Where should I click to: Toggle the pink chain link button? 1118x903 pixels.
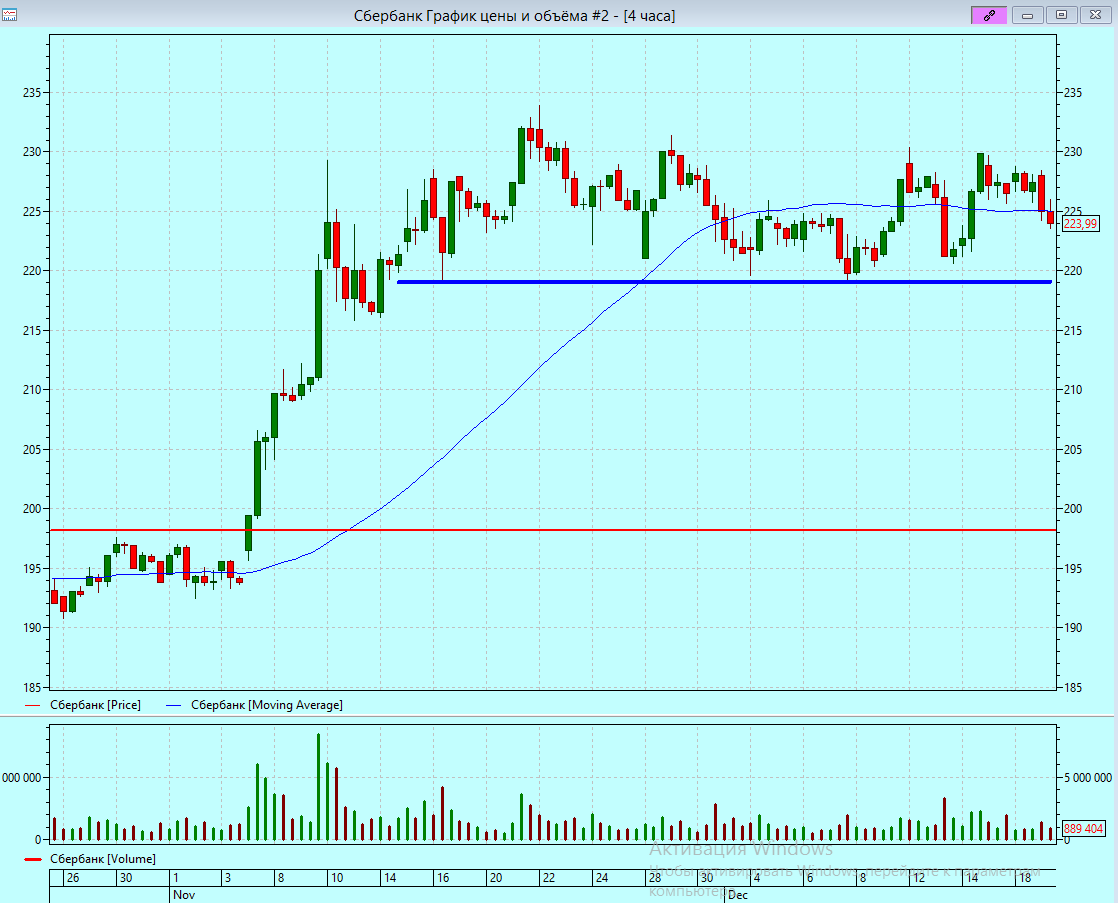click(989, 15)
